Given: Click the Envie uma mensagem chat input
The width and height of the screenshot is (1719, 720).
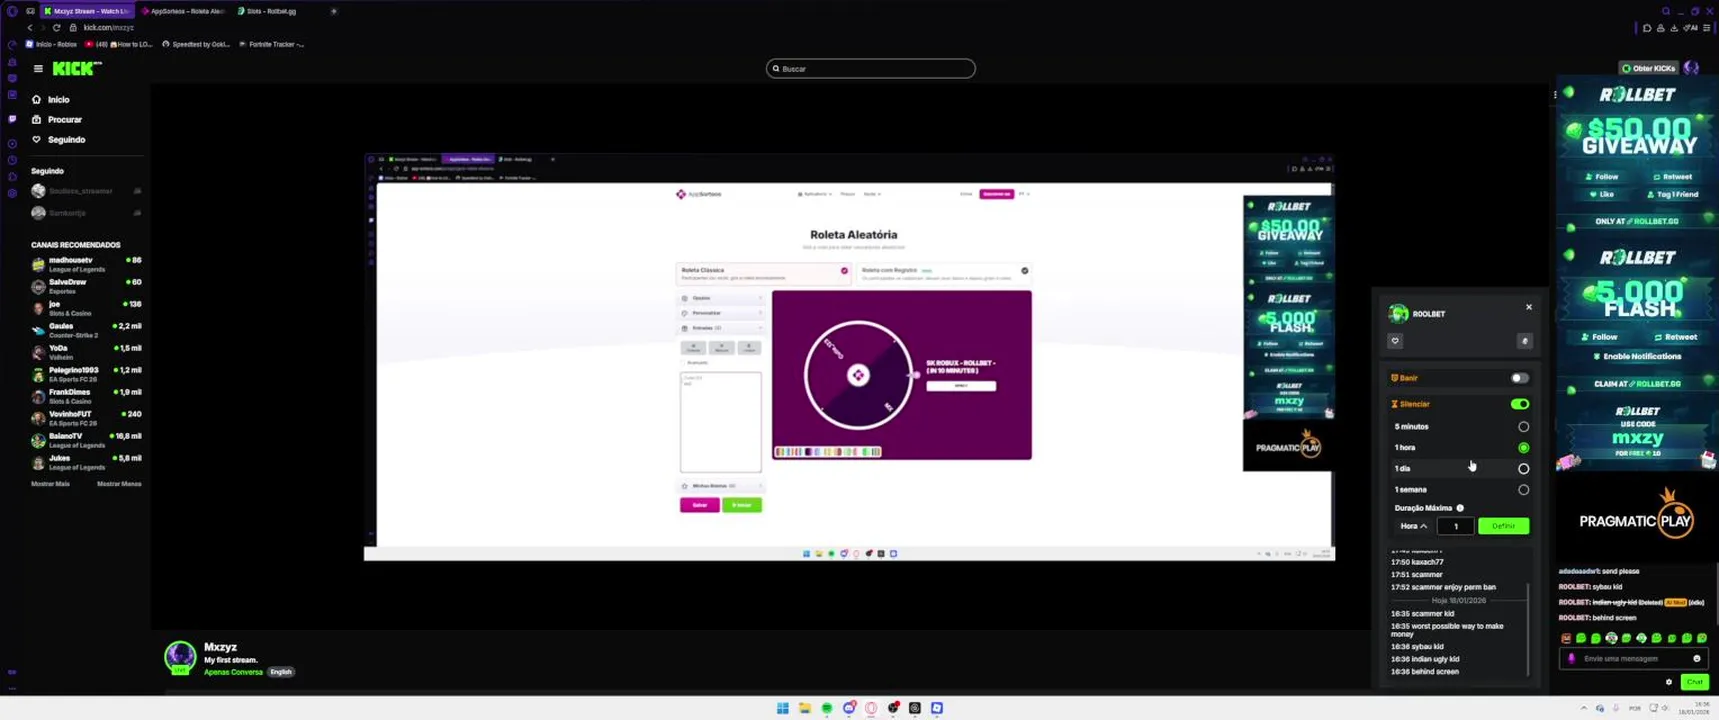Looking at the screenshot, I should point(1634,659).
